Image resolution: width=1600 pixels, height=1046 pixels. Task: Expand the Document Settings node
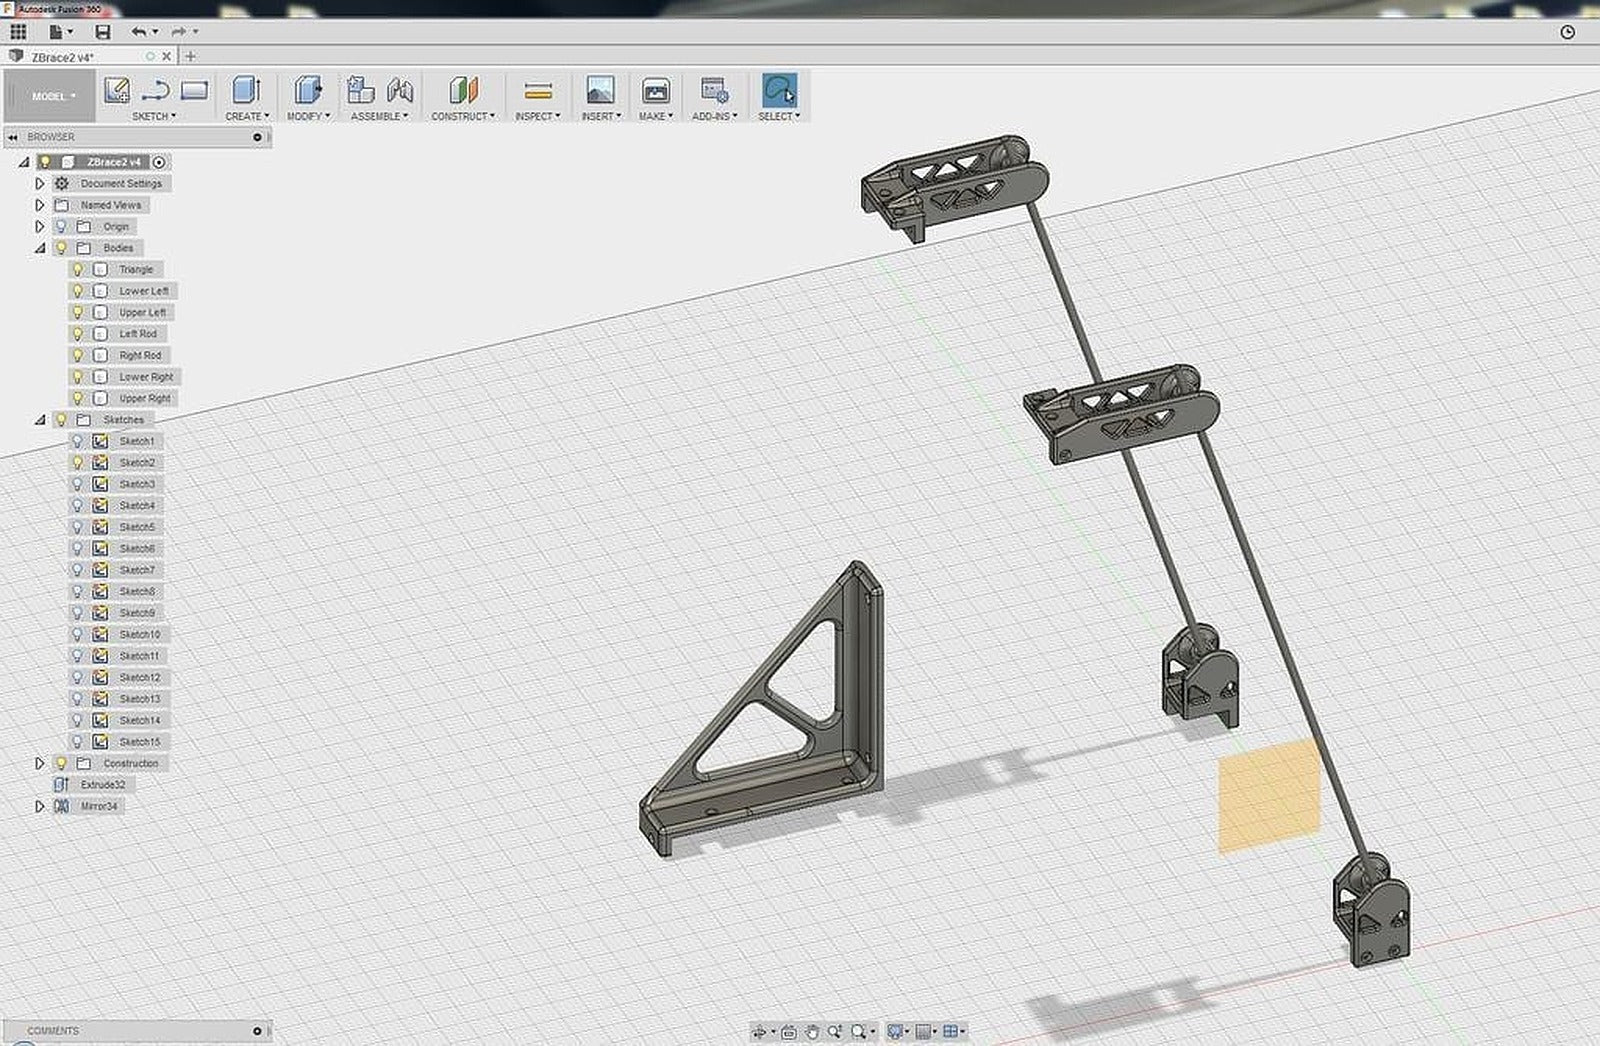[38, 183]
